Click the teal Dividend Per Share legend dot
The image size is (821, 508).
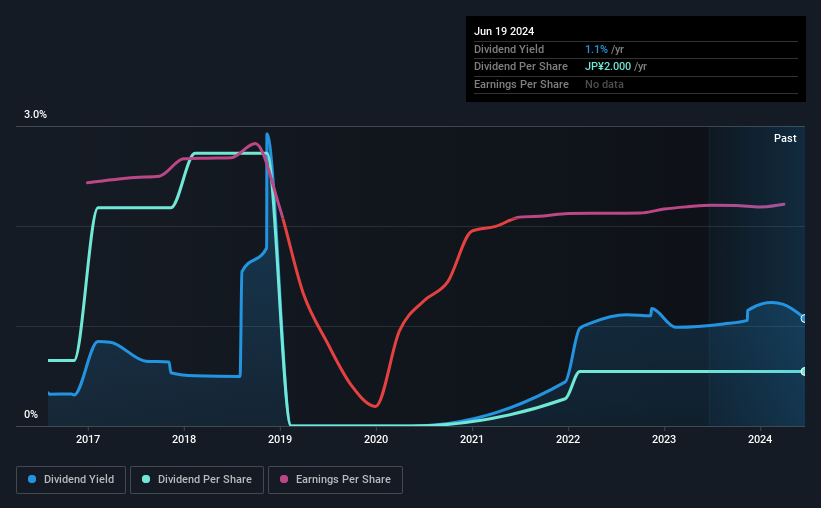pos(146,479)
